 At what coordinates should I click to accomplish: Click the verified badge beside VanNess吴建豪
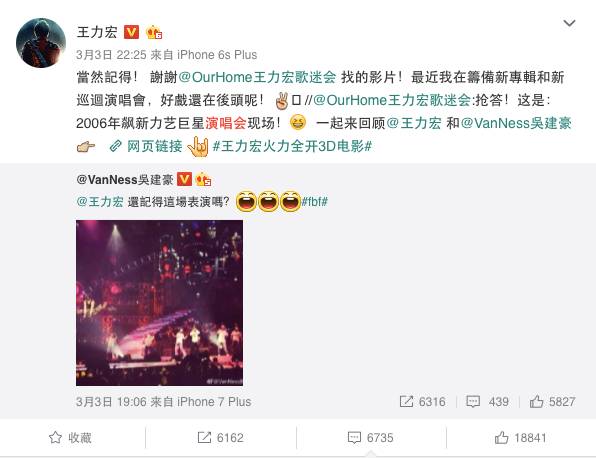[185, 179]
